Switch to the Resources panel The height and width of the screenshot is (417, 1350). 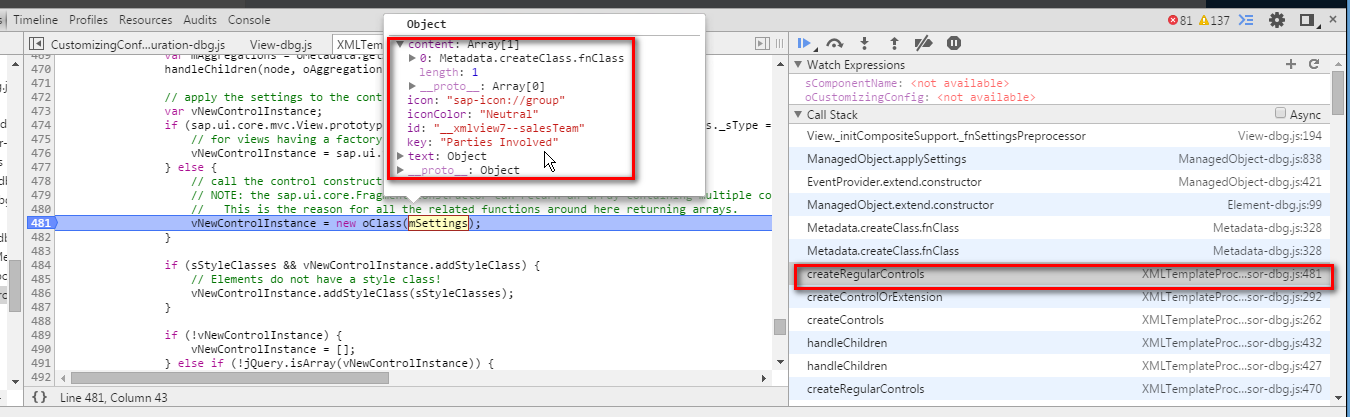coord(146,19)
